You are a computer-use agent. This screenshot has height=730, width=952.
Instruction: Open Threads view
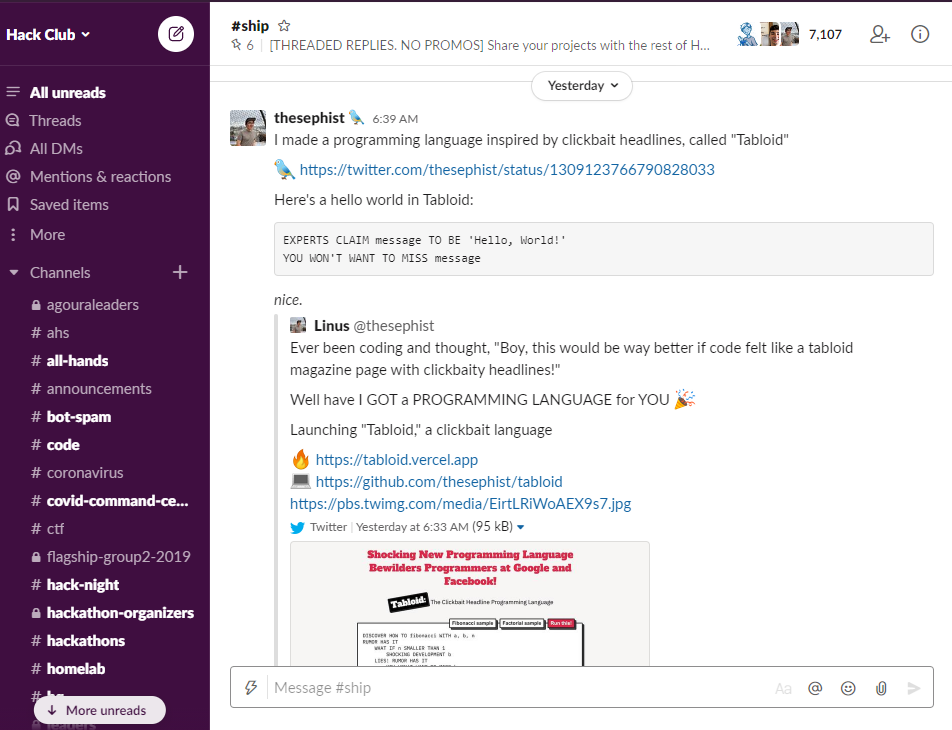point(55,120)
